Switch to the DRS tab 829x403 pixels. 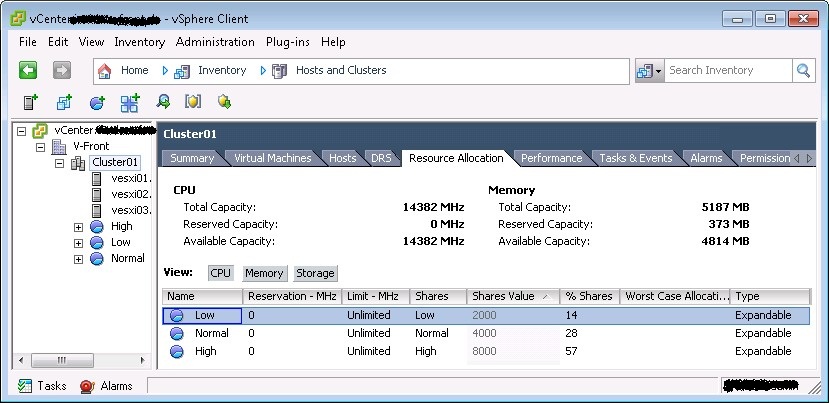381,158
